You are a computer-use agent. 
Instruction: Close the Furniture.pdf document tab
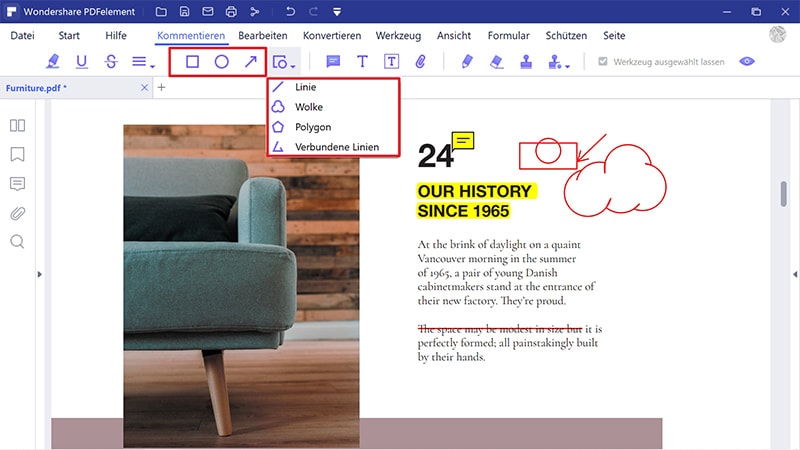pos(144,88)
